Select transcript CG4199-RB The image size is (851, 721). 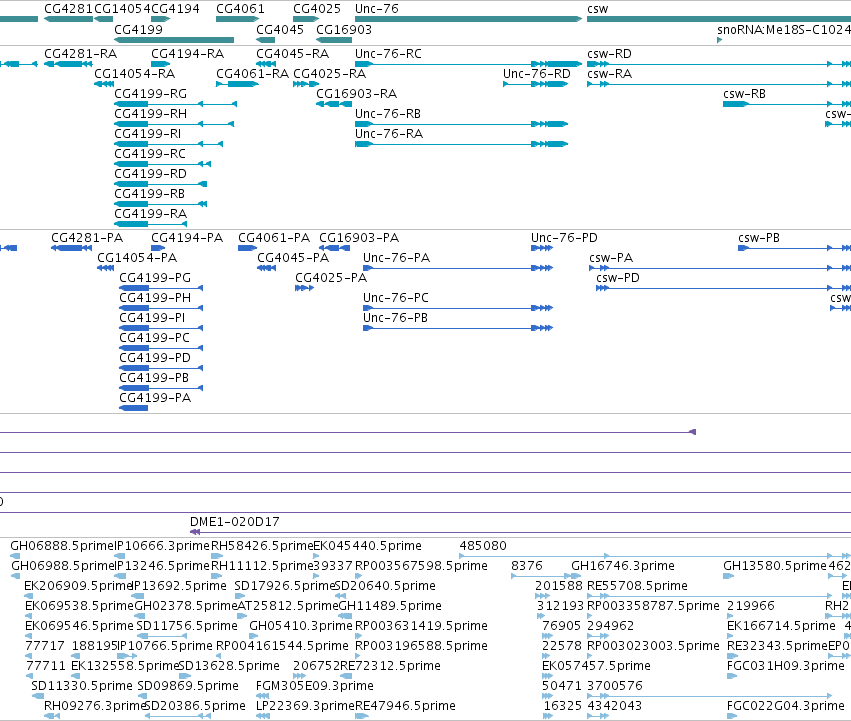(x=149, y=194)
